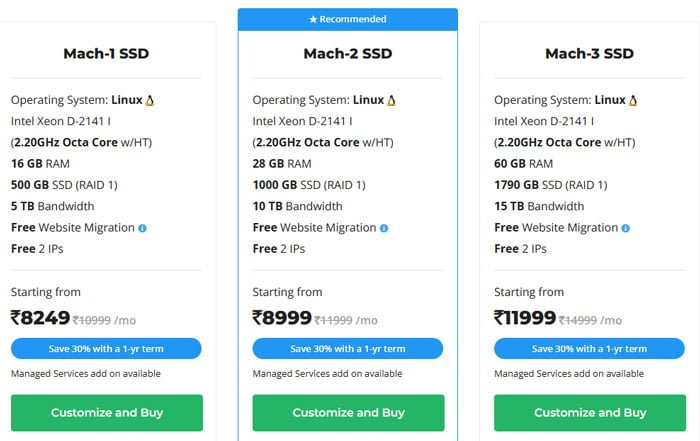Image resolution: width=700 pixels, height=441 pixels.
Task: Click Linux penguin icon in Mach-2 plan
Action: click(x=392, y=100)
